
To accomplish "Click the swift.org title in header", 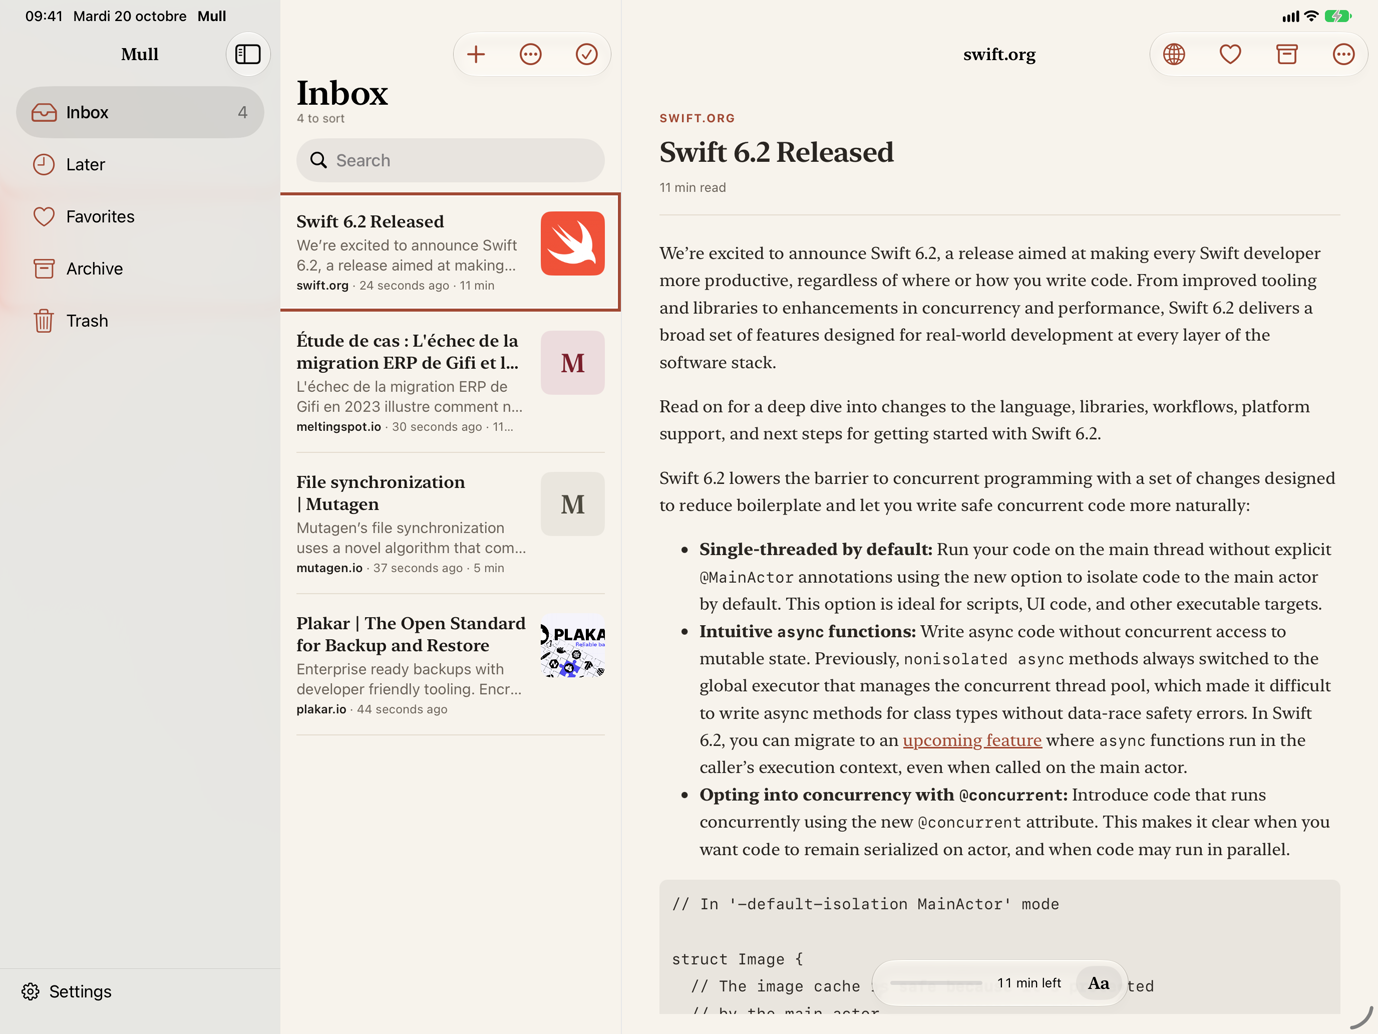I will point(999,54).
